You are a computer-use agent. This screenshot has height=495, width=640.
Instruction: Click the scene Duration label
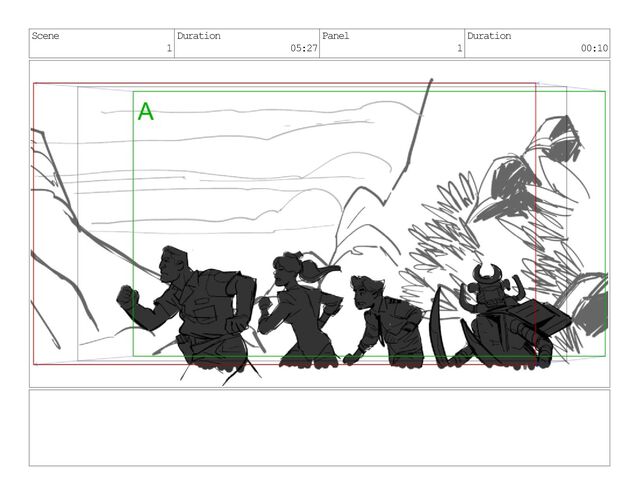[198, 36]
